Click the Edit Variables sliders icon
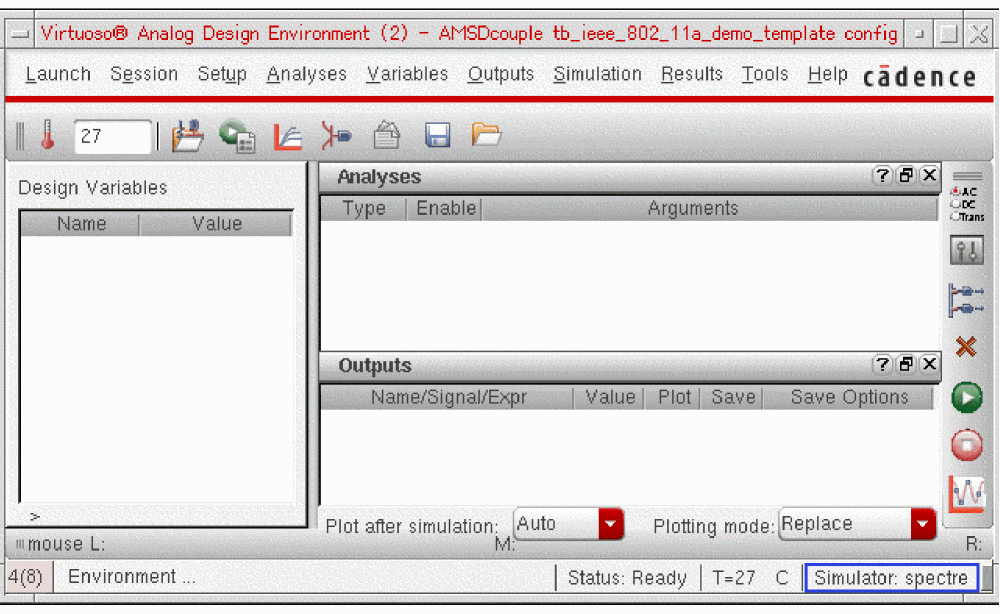 [x=967, y=251]
